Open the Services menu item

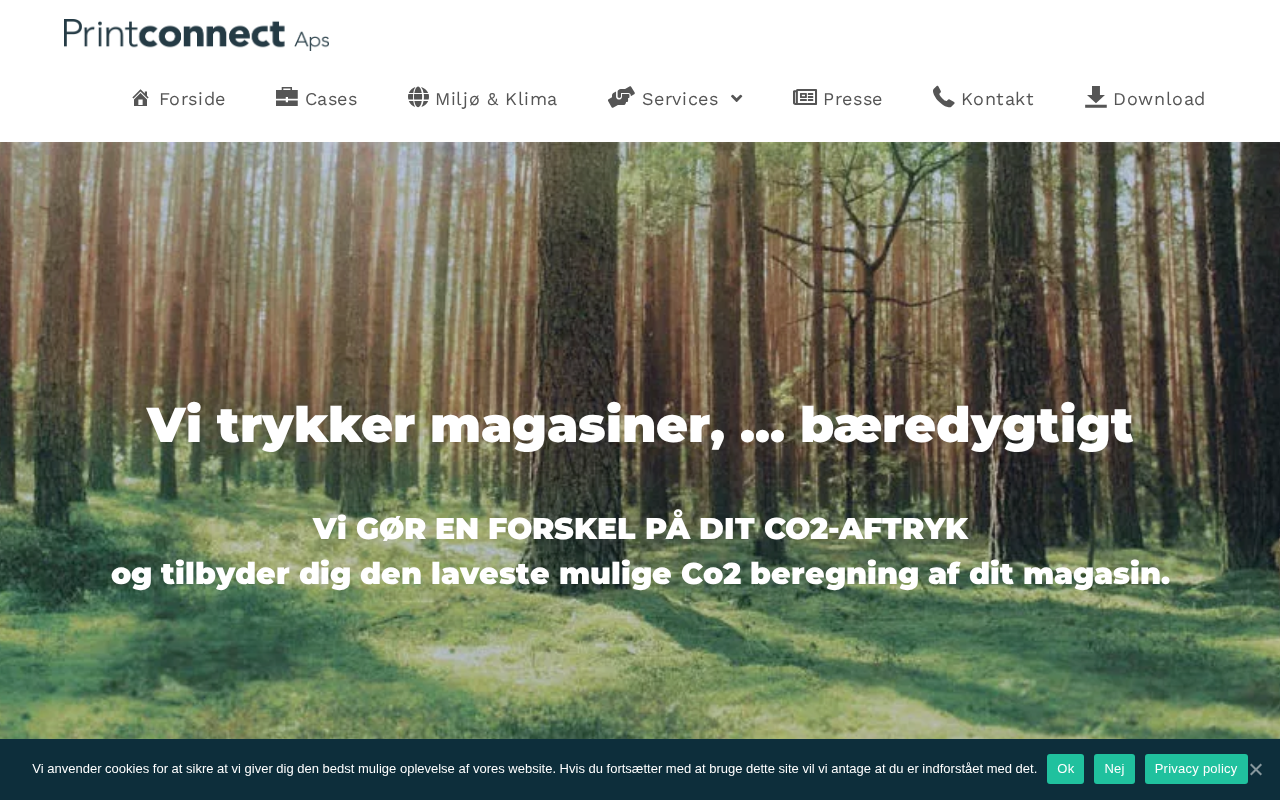[x=680, y=99]
